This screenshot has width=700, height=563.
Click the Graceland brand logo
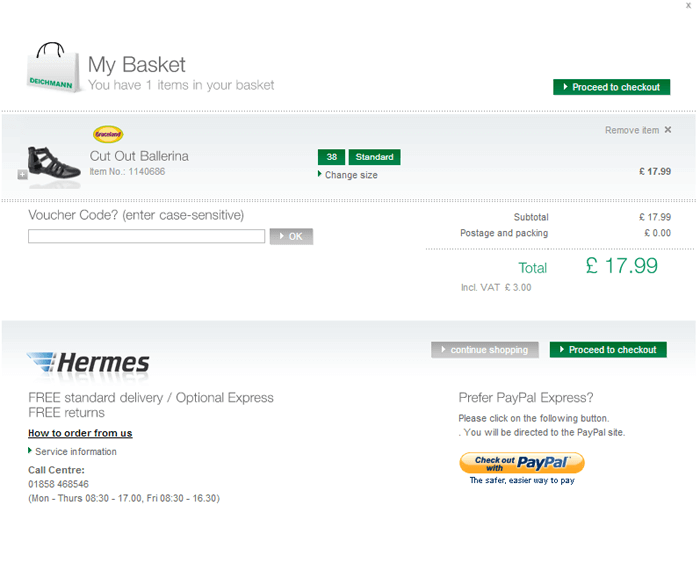(x=107, y=134)
